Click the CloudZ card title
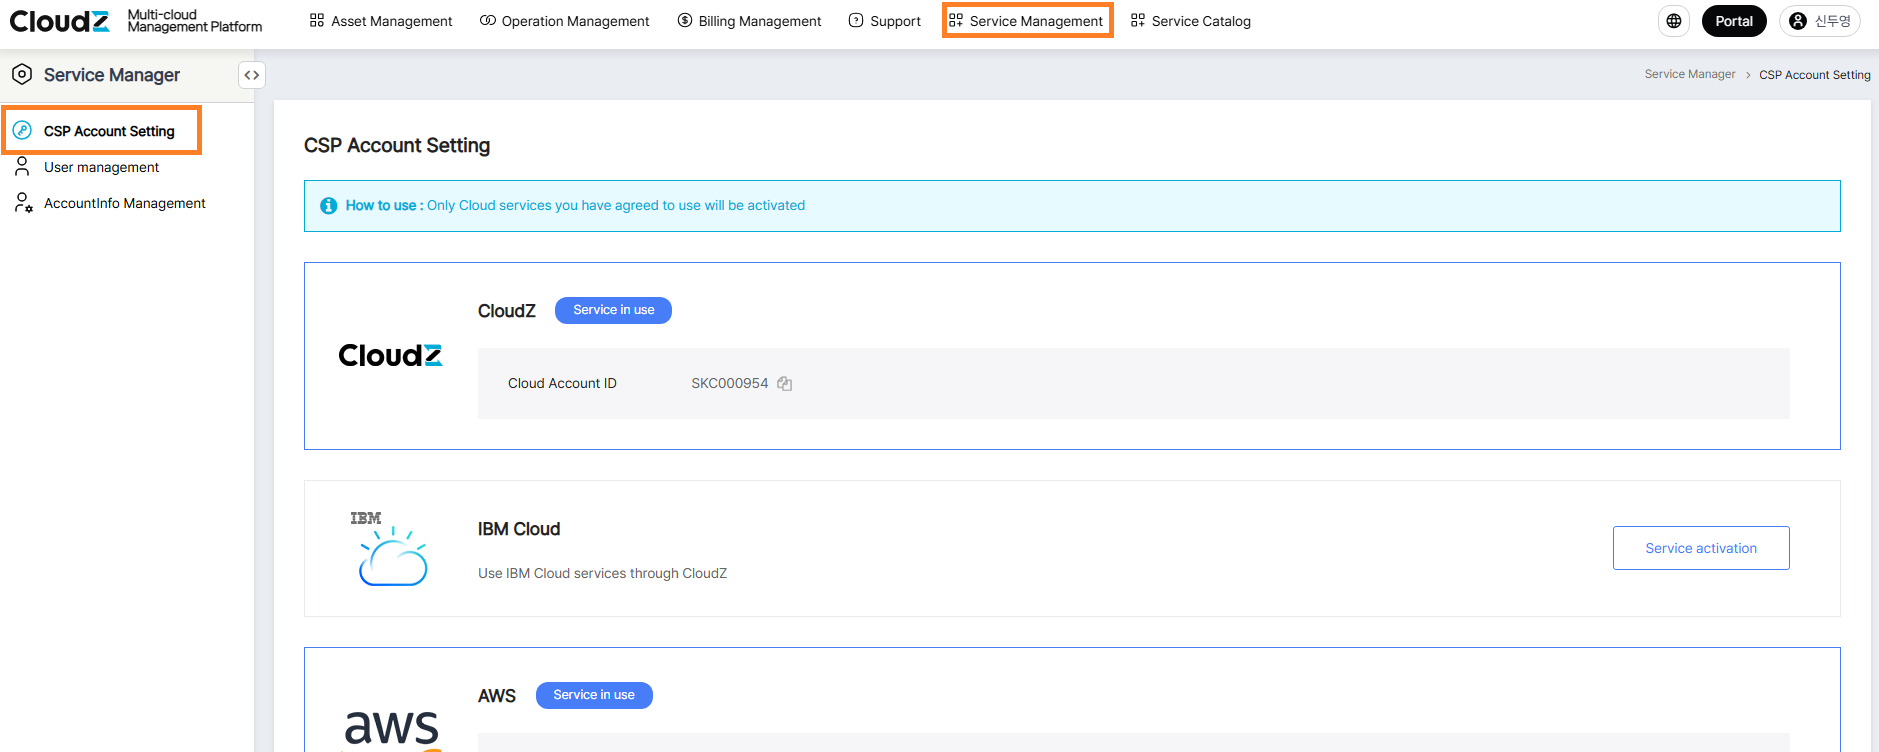Viewport: 1879px width, 752px height. click(507, 311)
